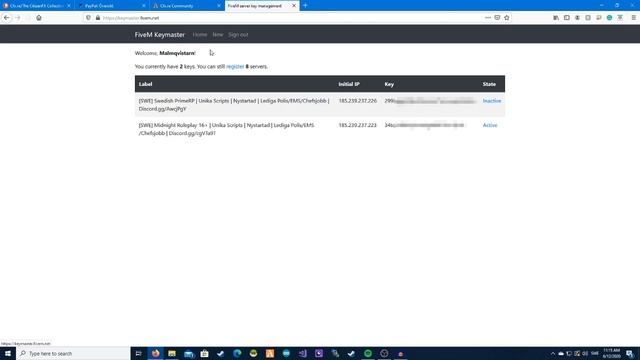640x360 pixels.
Task: Click the Firefox taskbar icon
Action: 156,353
